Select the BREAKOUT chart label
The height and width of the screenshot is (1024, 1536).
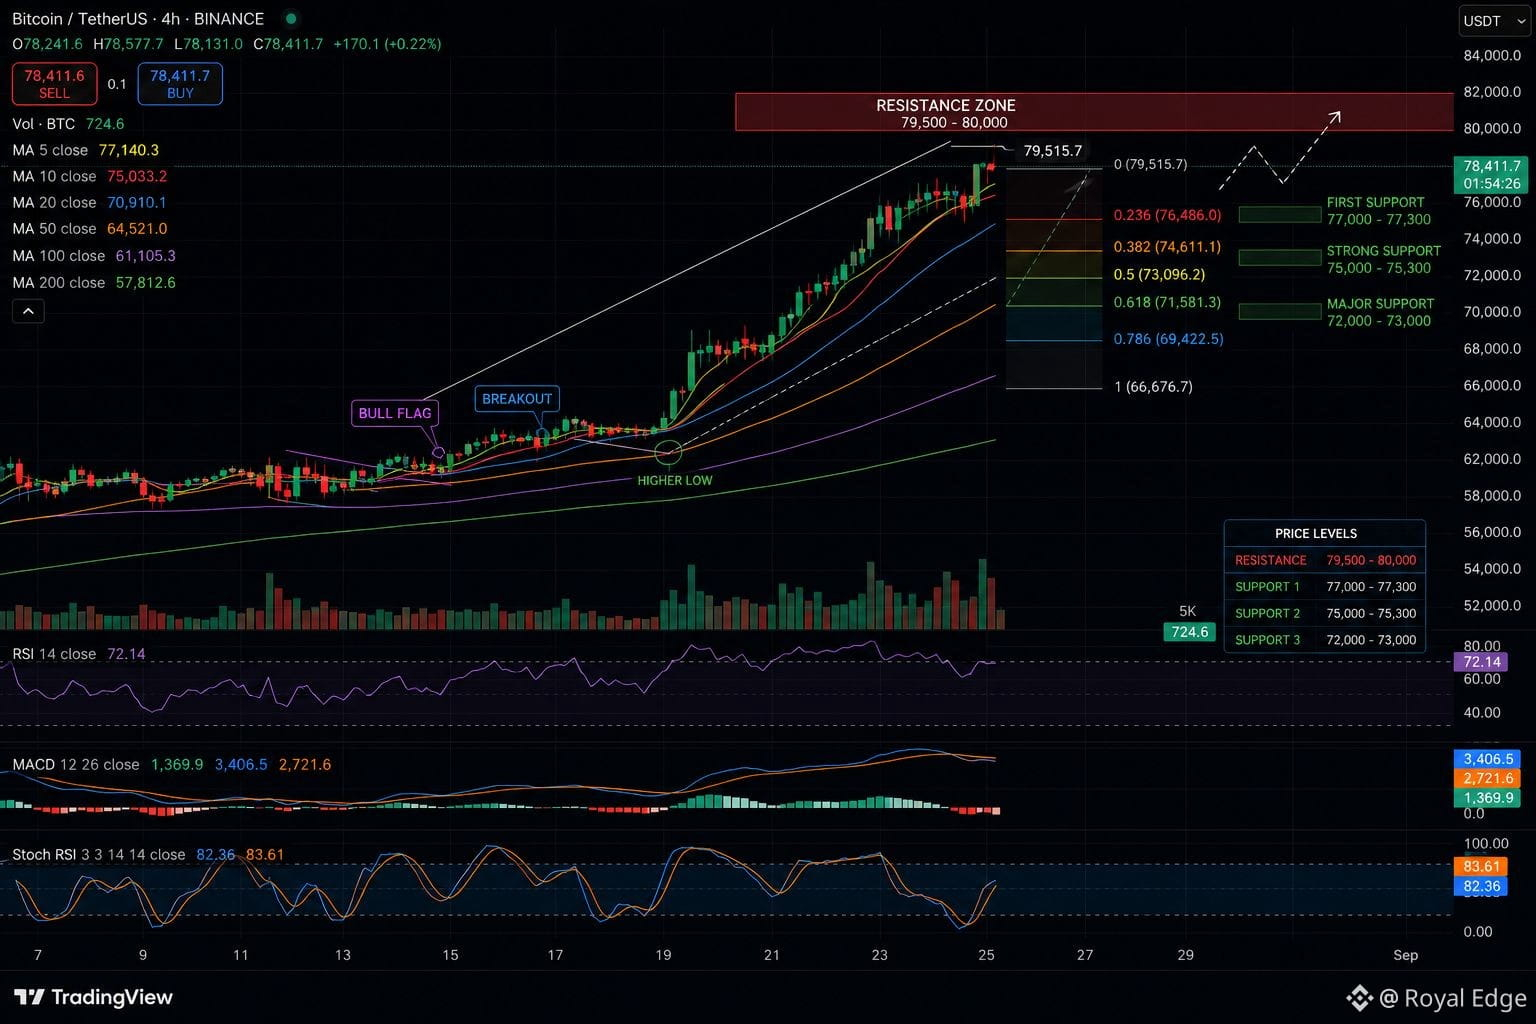point(517,399)
